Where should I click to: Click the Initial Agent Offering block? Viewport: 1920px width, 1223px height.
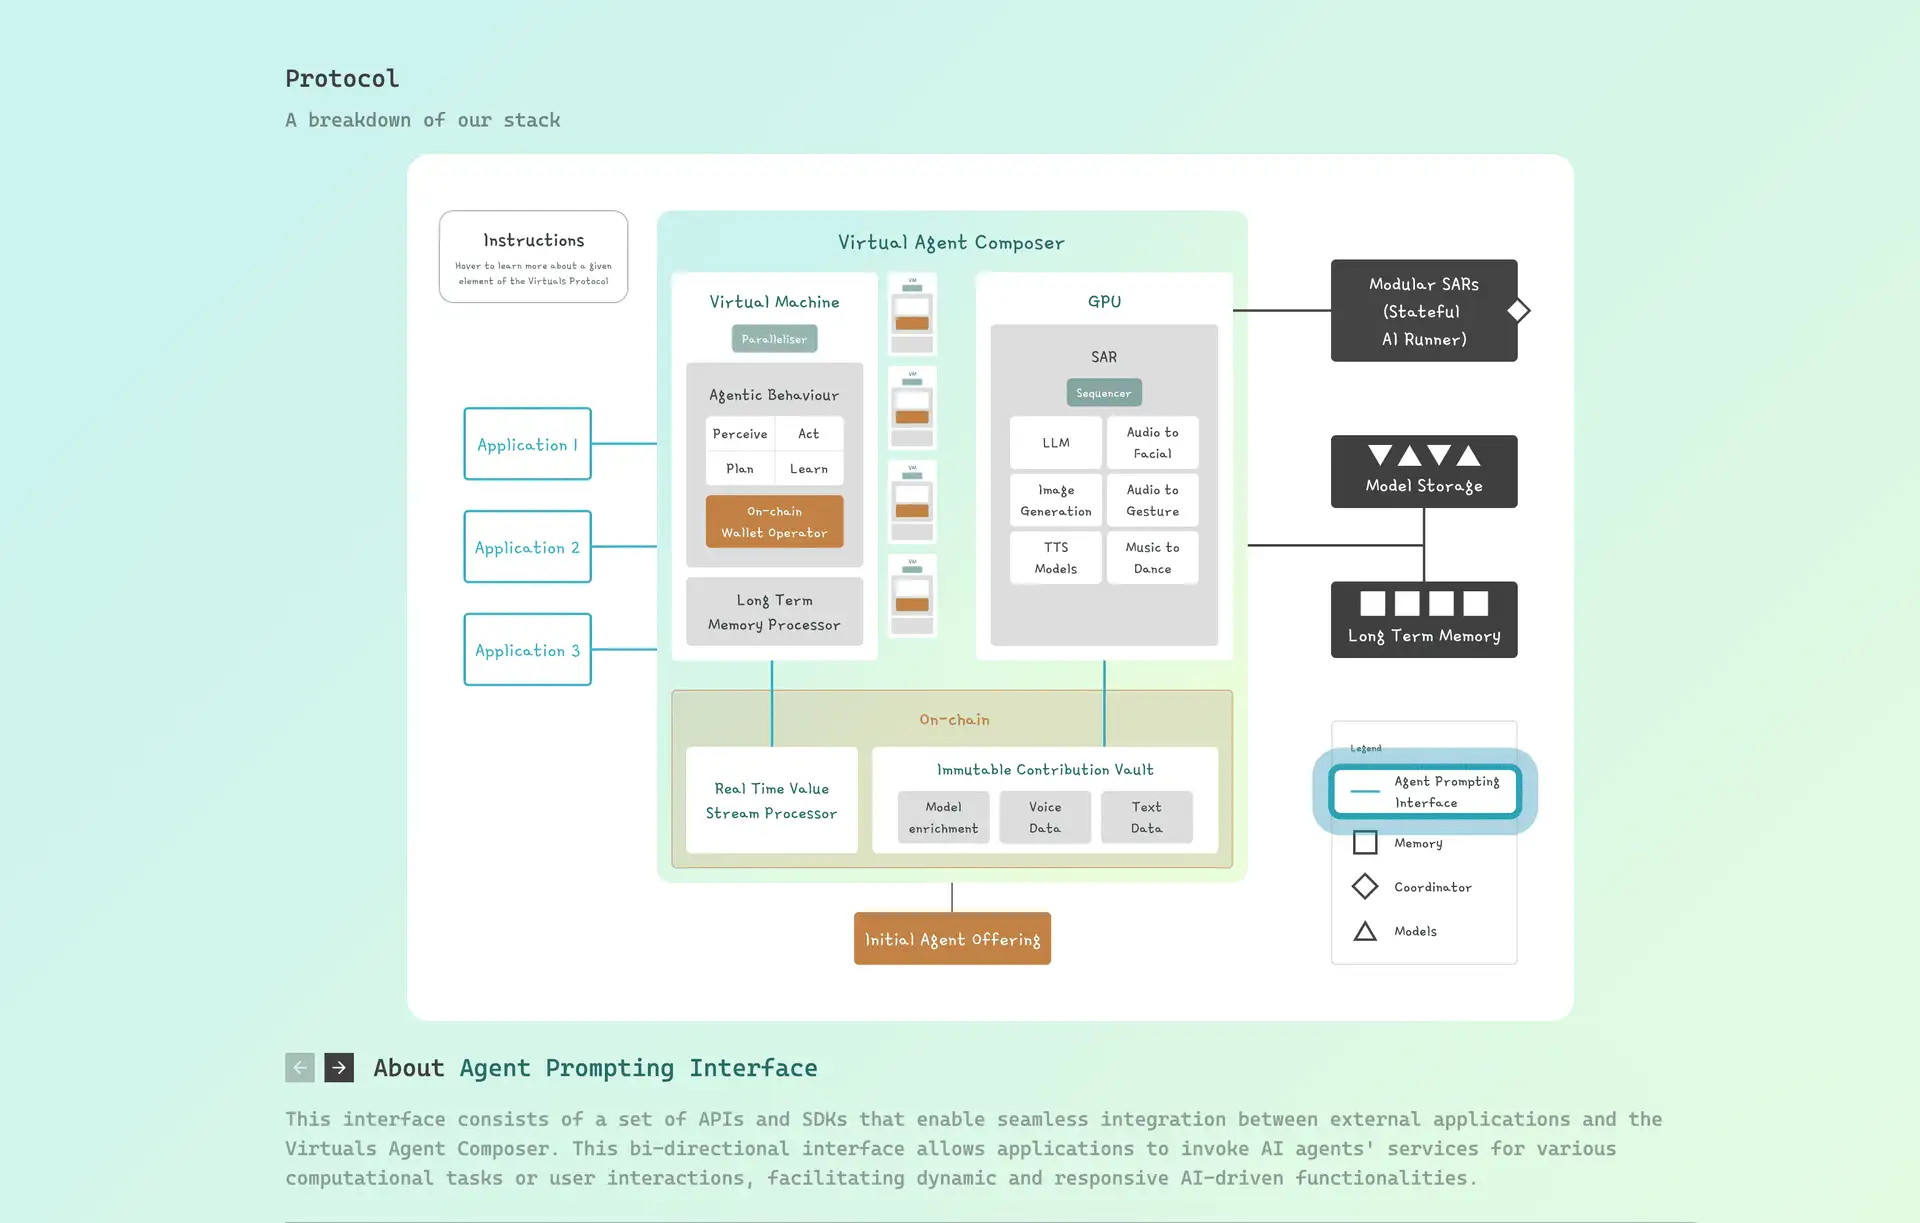[x=952, y=938]
